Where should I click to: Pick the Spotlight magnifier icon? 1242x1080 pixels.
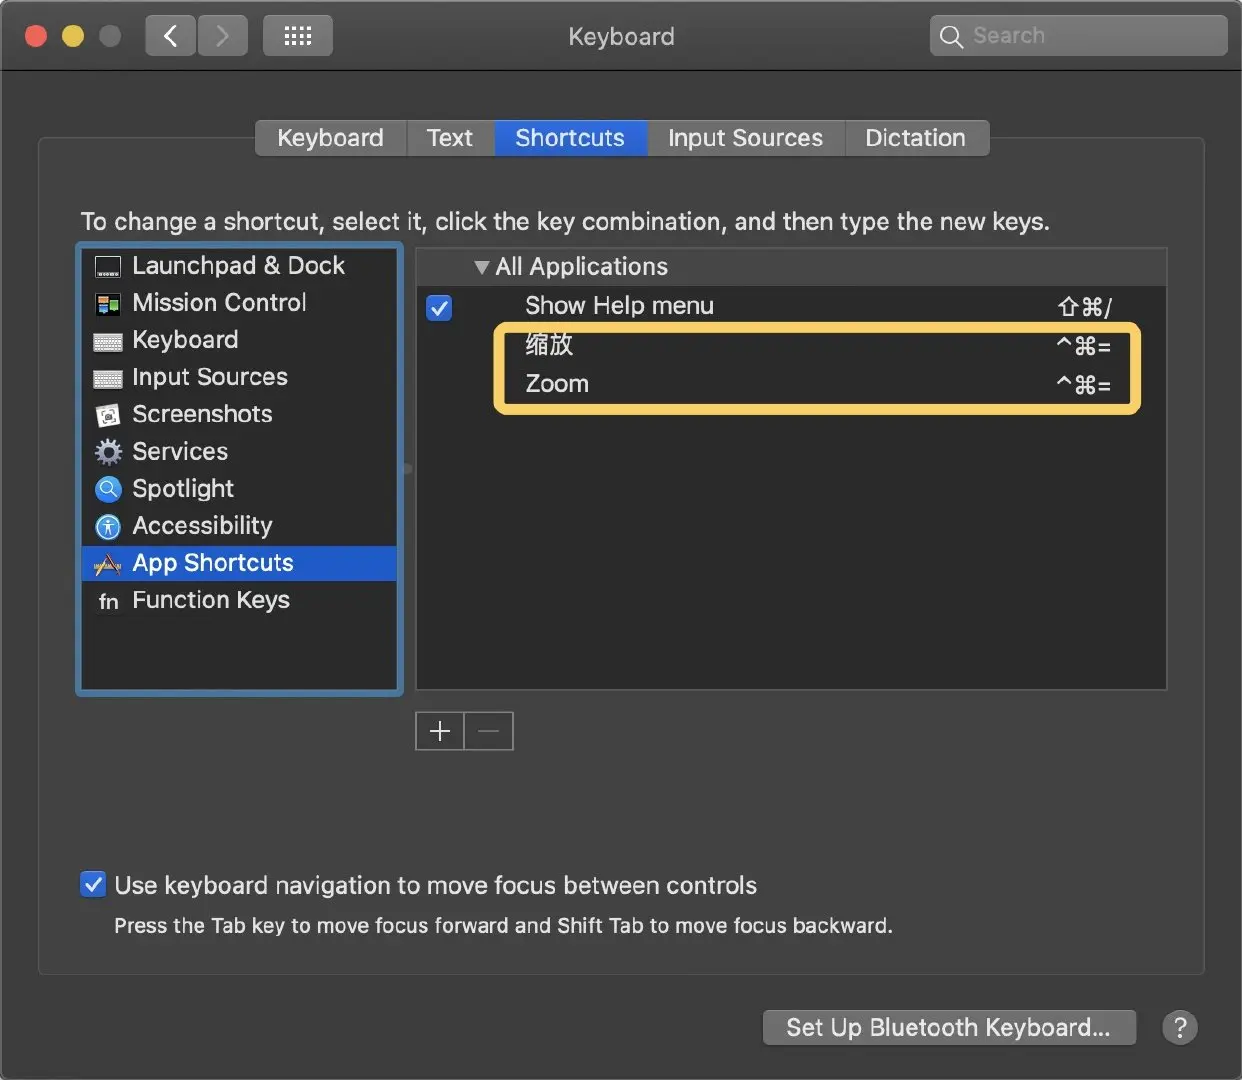pos(107,489)
